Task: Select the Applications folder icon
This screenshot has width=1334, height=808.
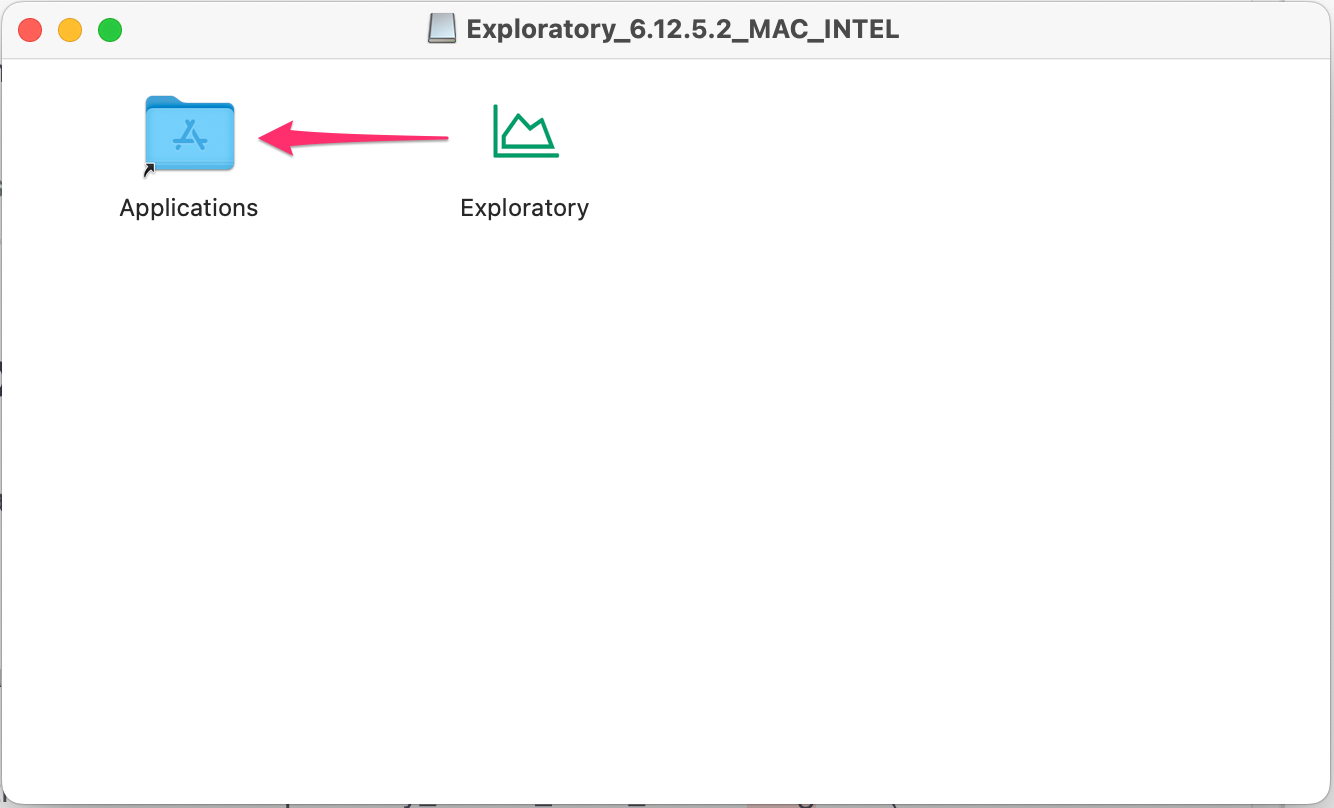Action: click(x=190, y=134)
